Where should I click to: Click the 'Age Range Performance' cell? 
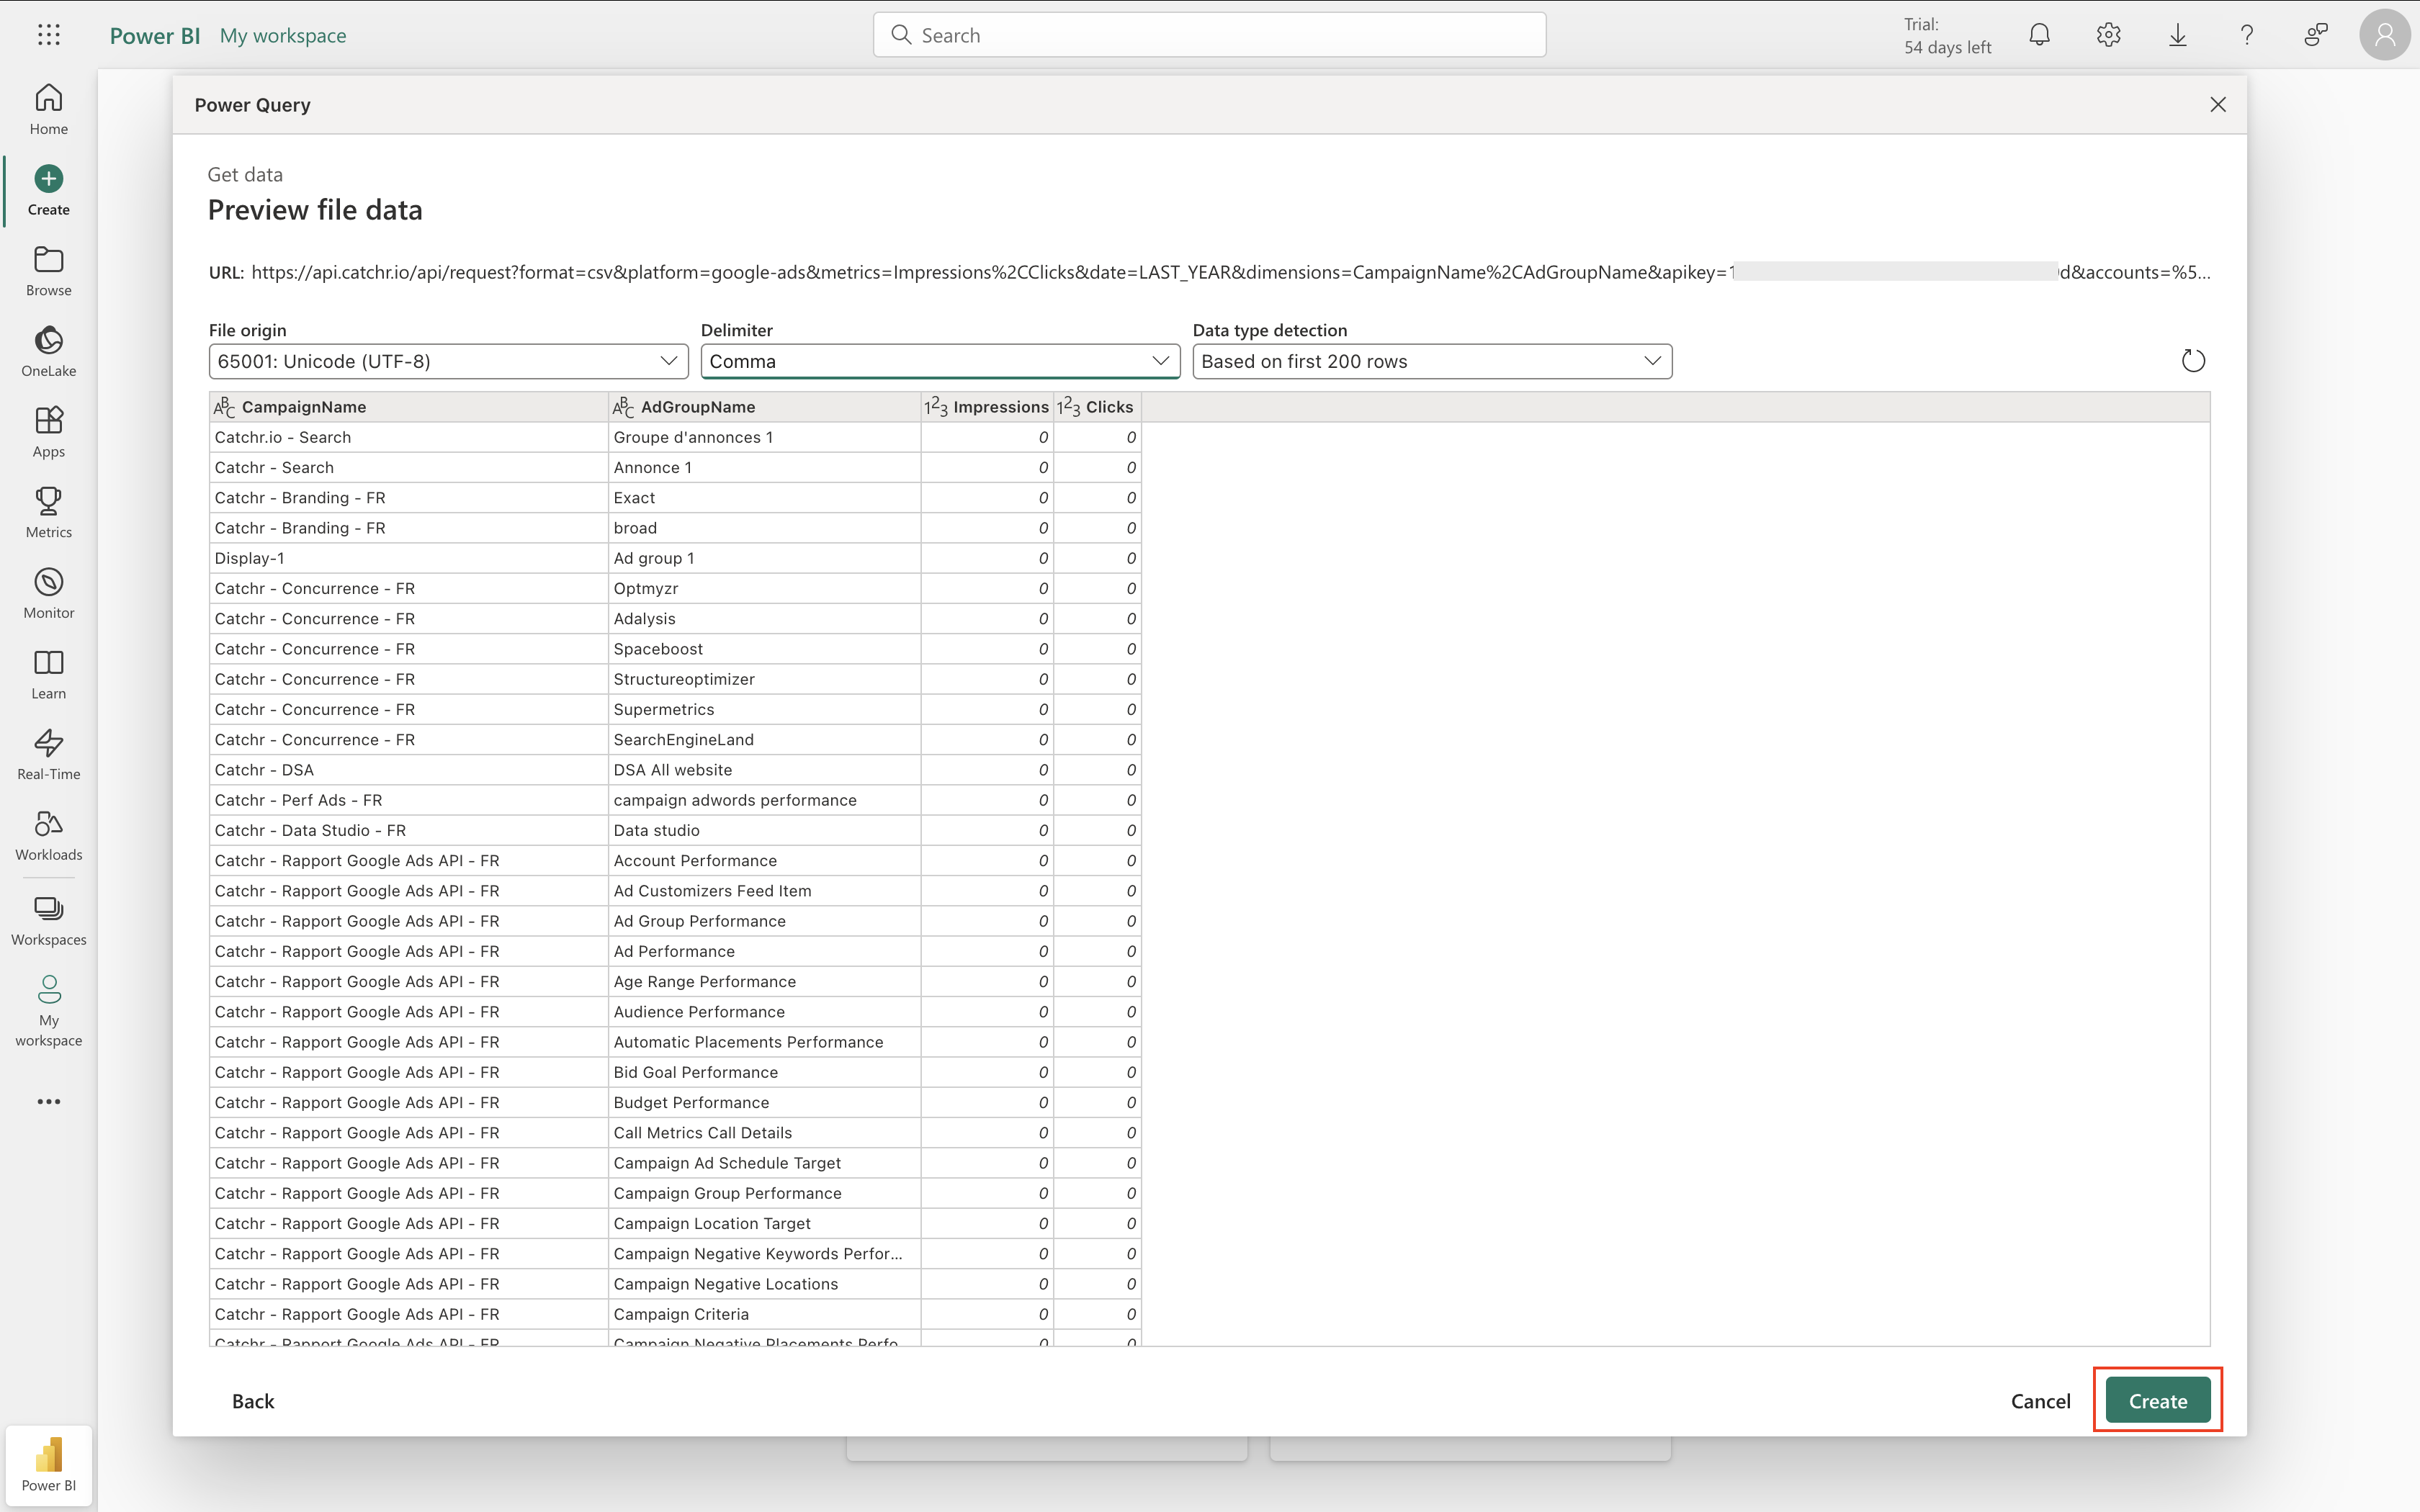pos(764,981)
